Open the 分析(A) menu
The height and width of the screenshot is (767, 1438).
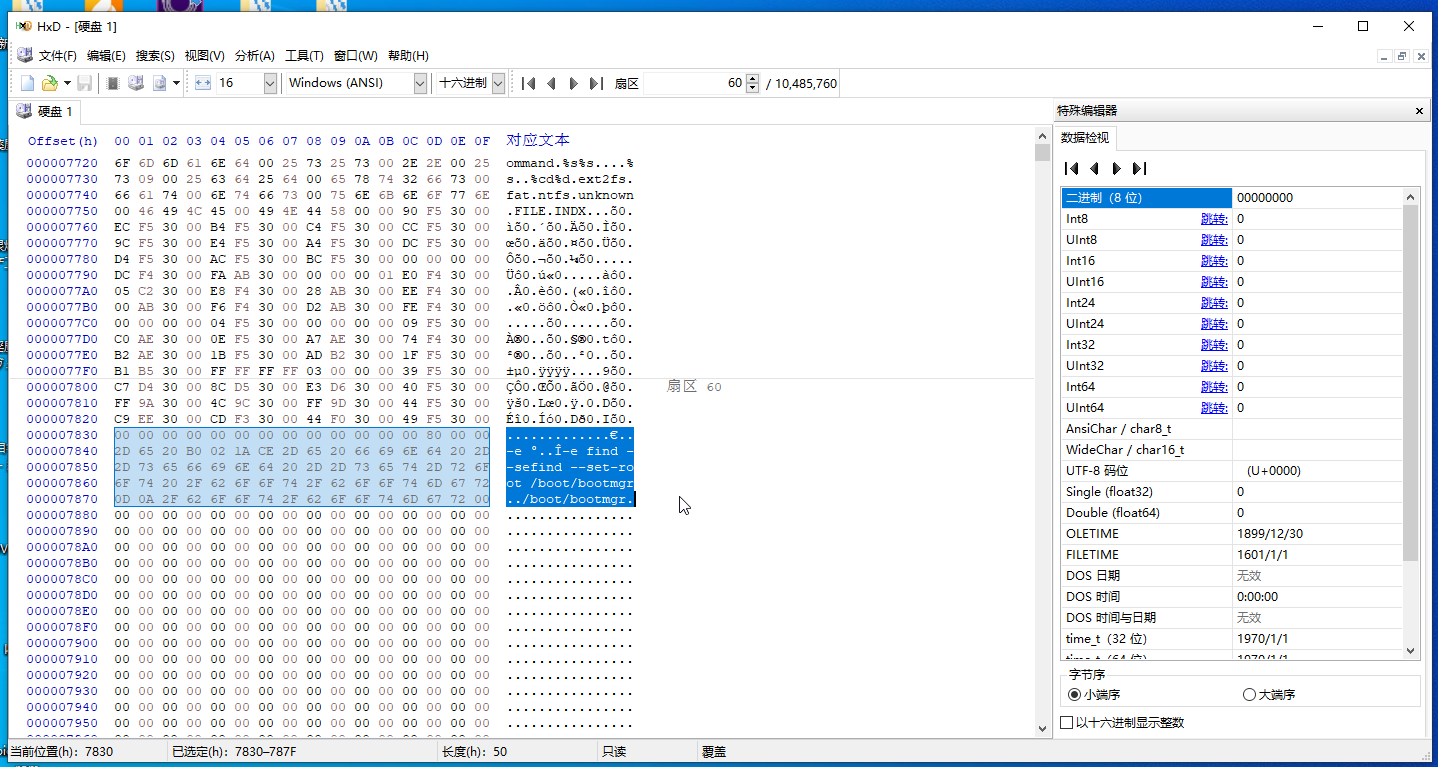coord(255,56)
